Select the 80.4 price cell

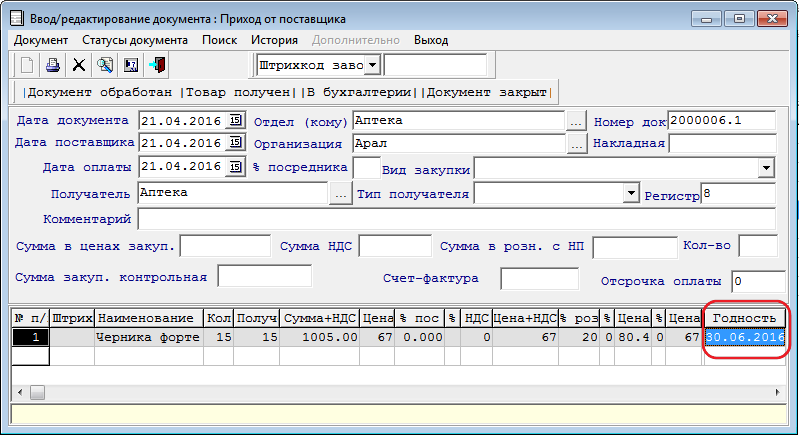point(633,337)
